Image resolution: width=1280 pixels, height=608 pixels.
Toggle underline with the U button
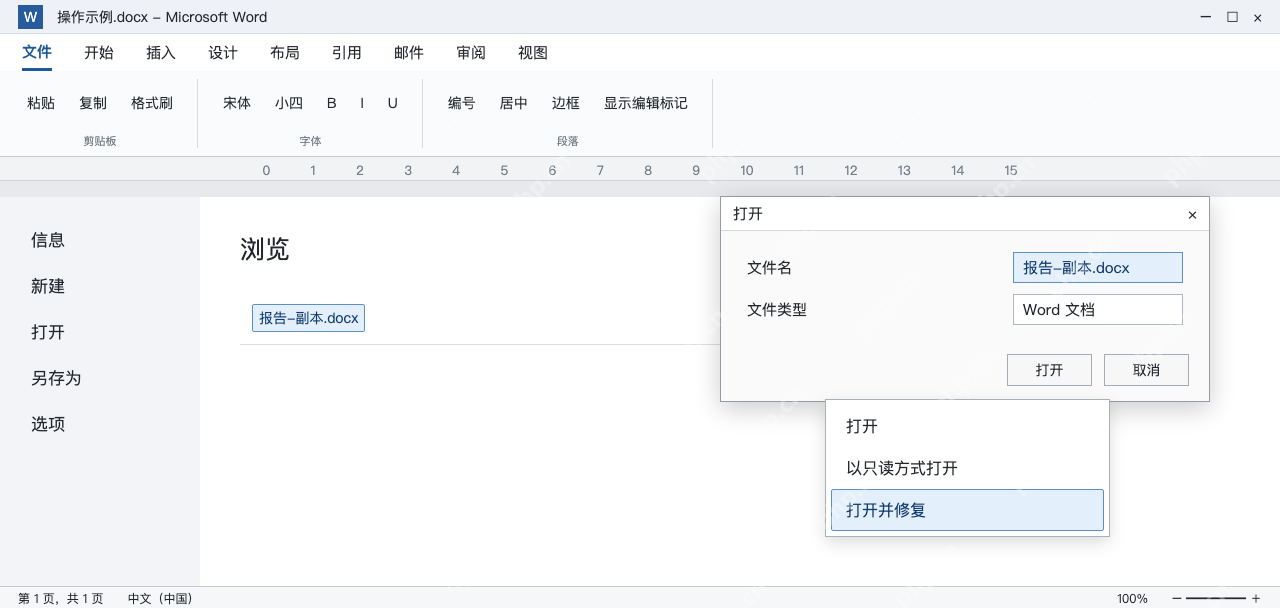pyautogui.click(x=393, y=103)
